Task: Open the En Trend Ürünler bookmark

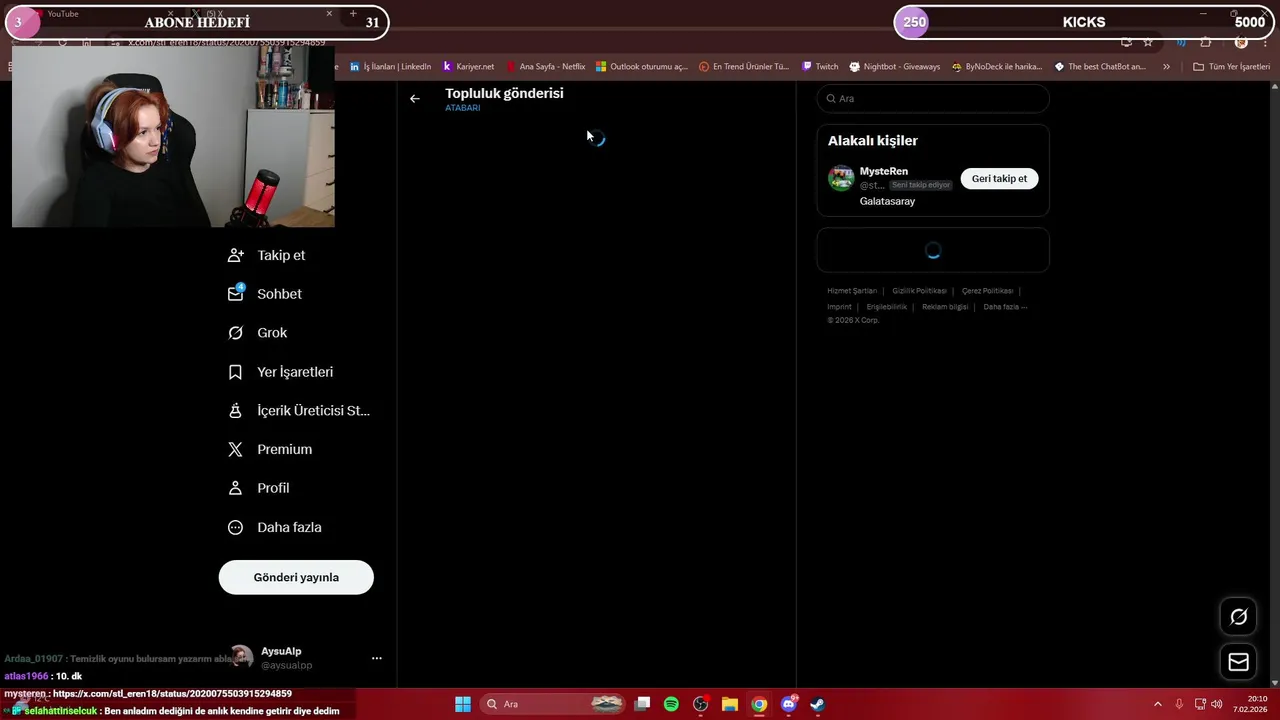Action: pyautogui.click(x=744, y=67)
